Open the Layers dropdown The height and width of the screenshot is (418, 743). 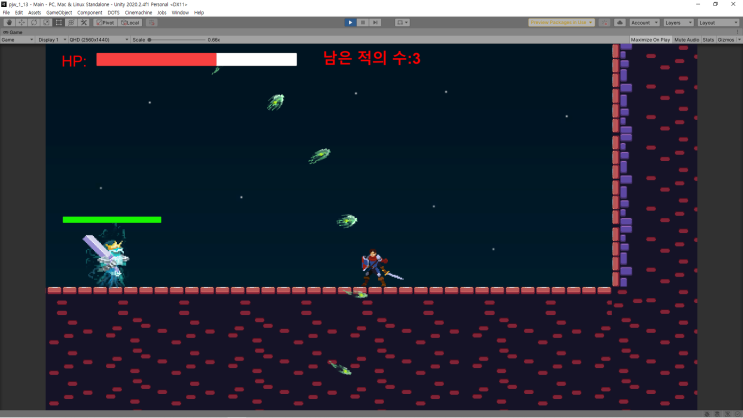679,22
